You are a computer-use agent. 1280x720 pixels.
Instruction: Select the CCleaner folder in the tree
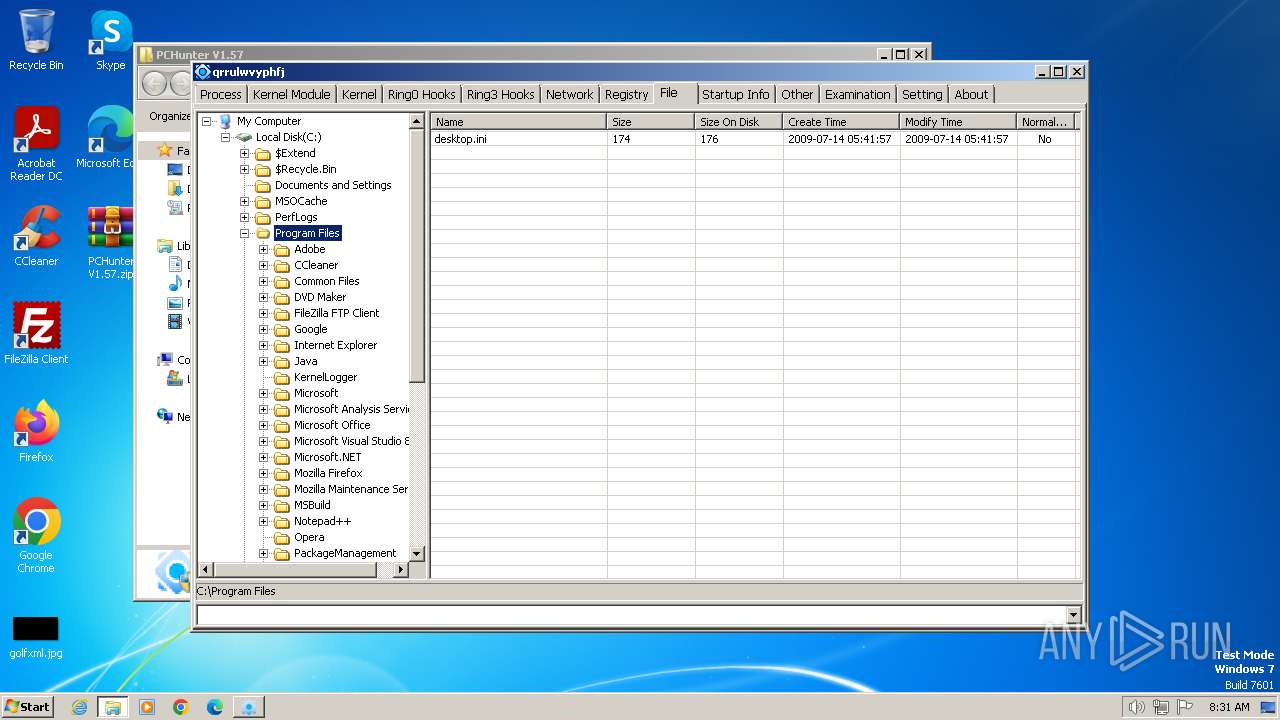[x=316, y=265]
